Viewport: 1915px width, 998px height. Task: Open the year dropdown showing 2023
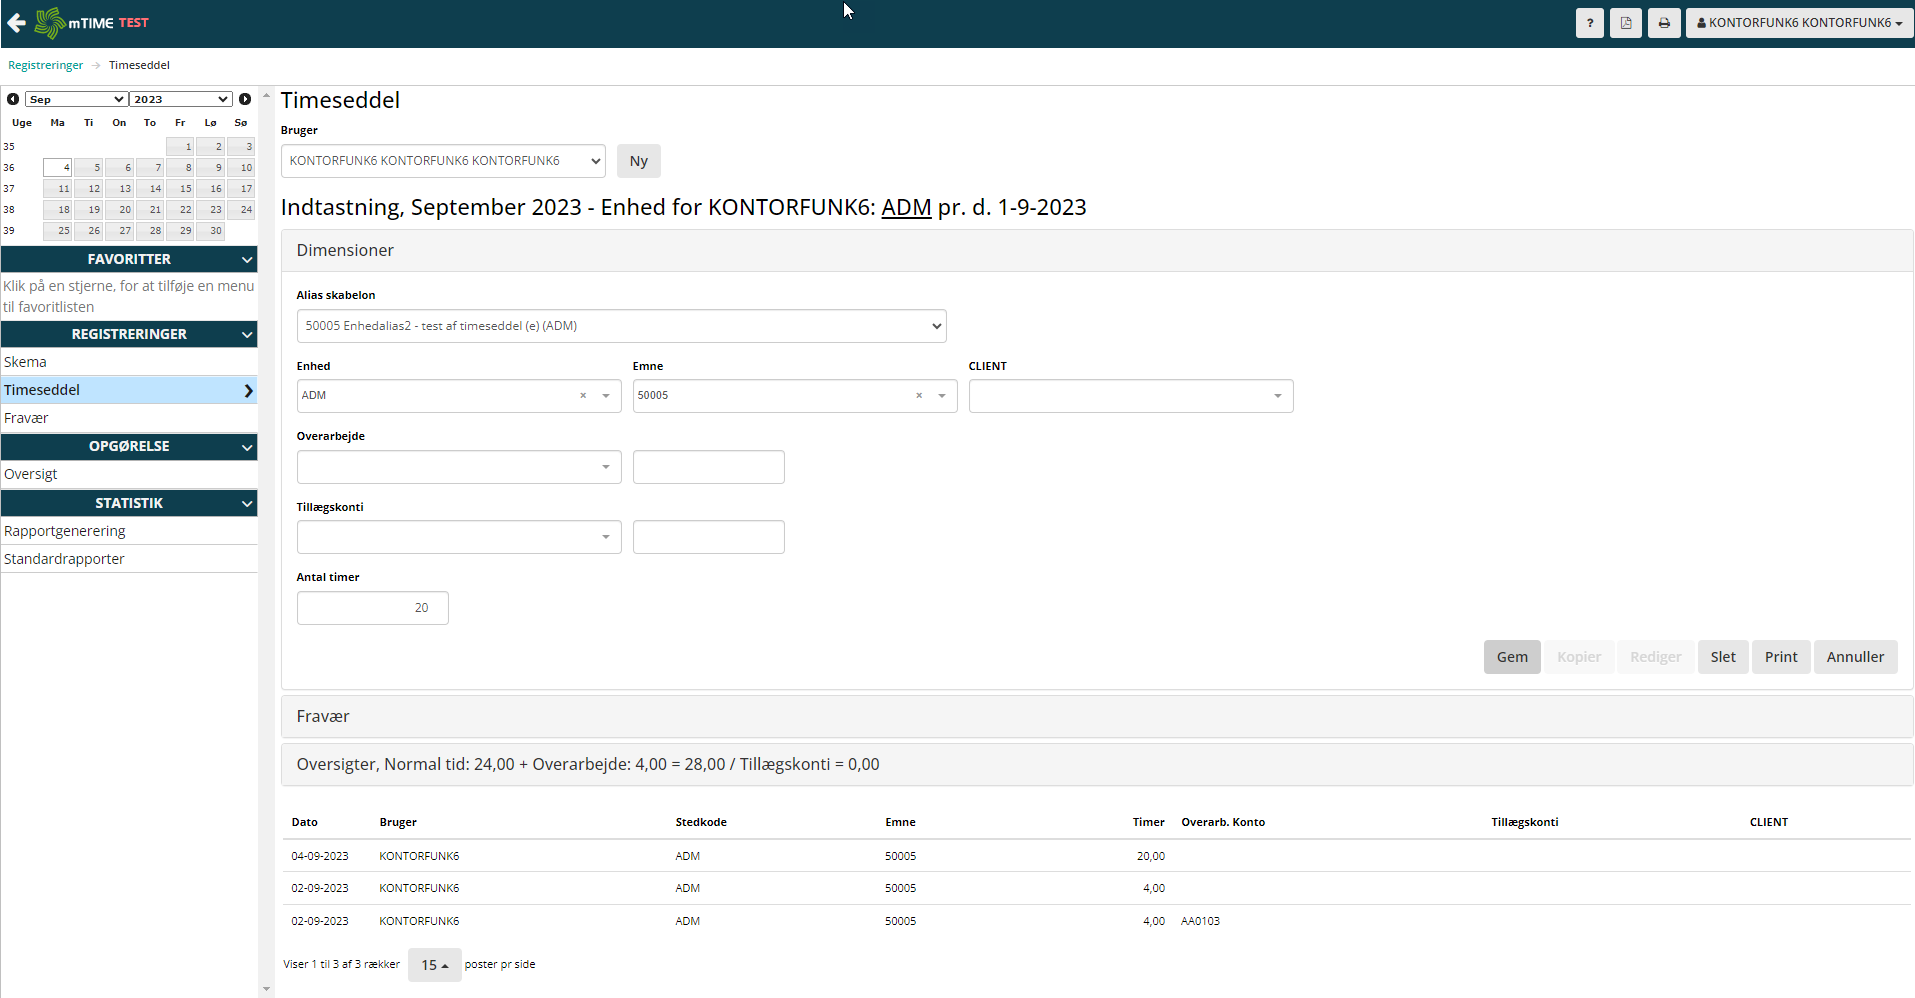(180, 98)
